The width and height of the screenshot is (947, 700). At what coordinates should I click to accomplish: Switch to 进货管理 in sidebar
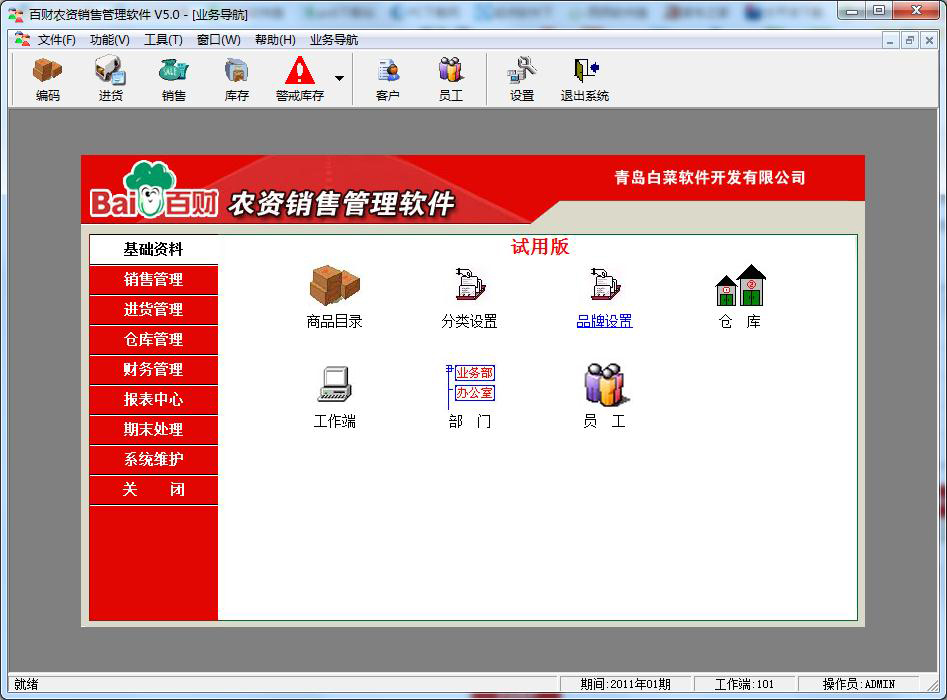tap(153, 310)
